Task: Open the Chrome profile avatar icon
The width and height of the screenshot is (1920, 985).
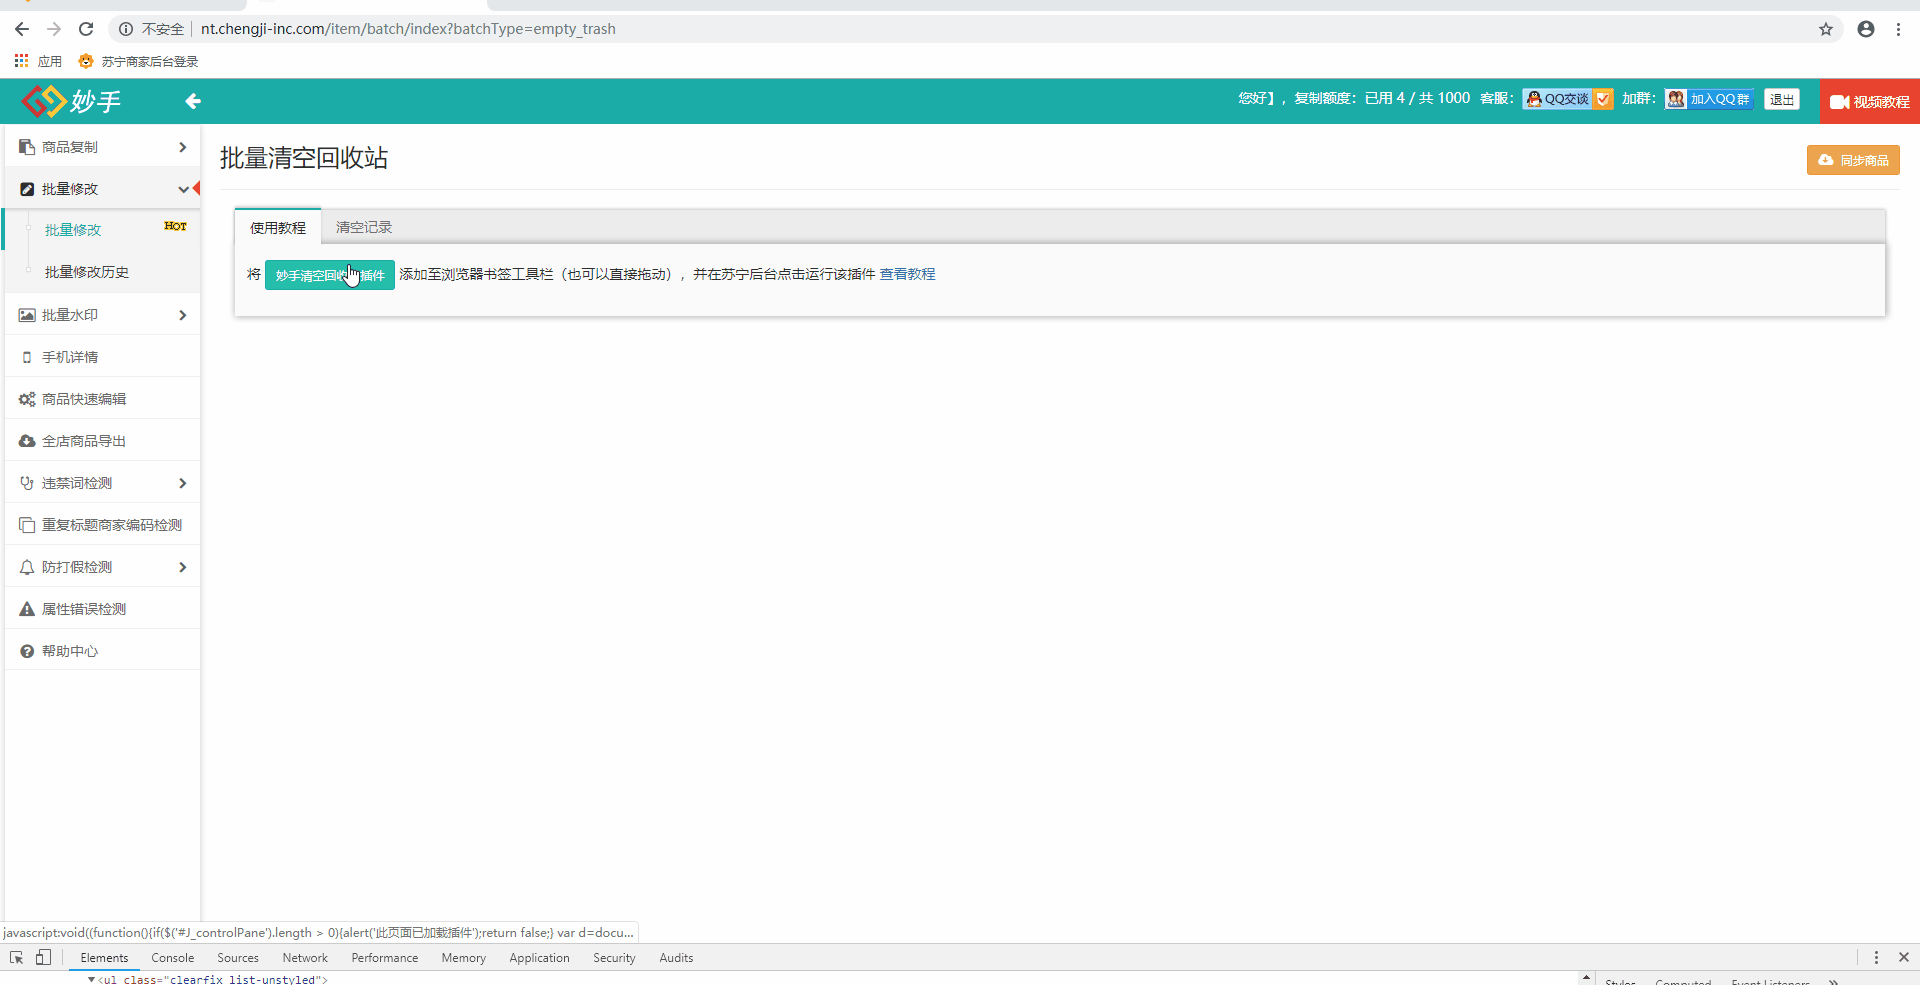Action: click(1866, 29)
